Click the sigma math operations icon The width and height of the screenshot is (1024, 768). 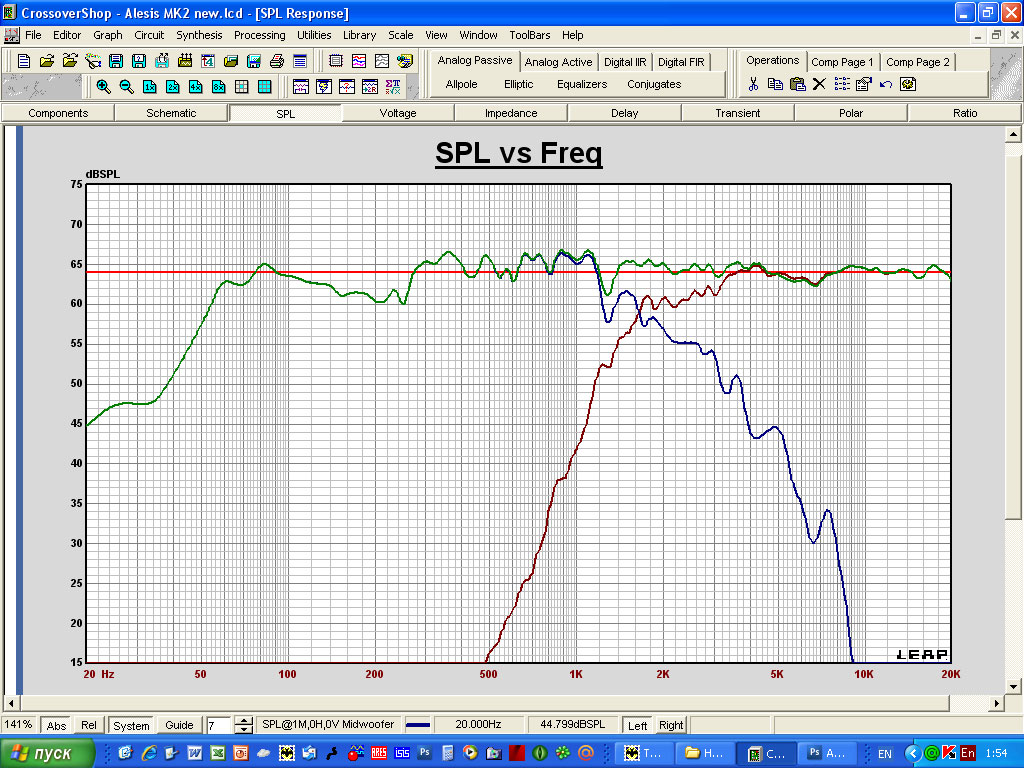(x=393, y=86)
